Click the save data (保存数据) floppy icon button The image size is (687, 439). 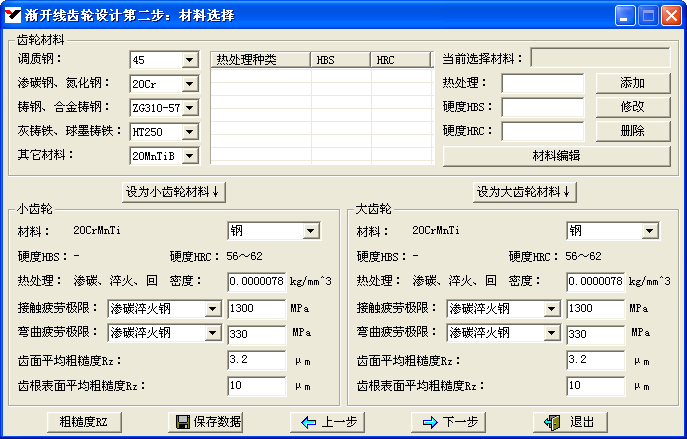(x=207, y=422)
